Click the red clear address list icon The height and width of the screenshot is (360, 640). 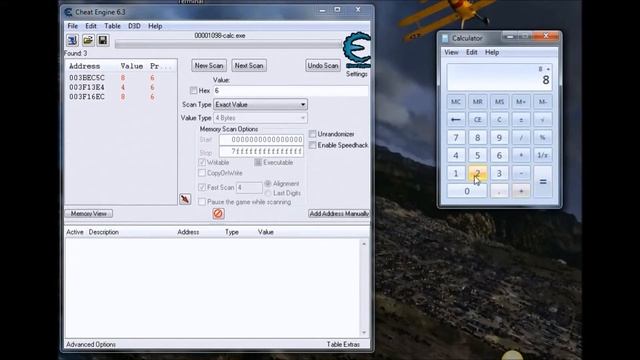tap(218, 213)
